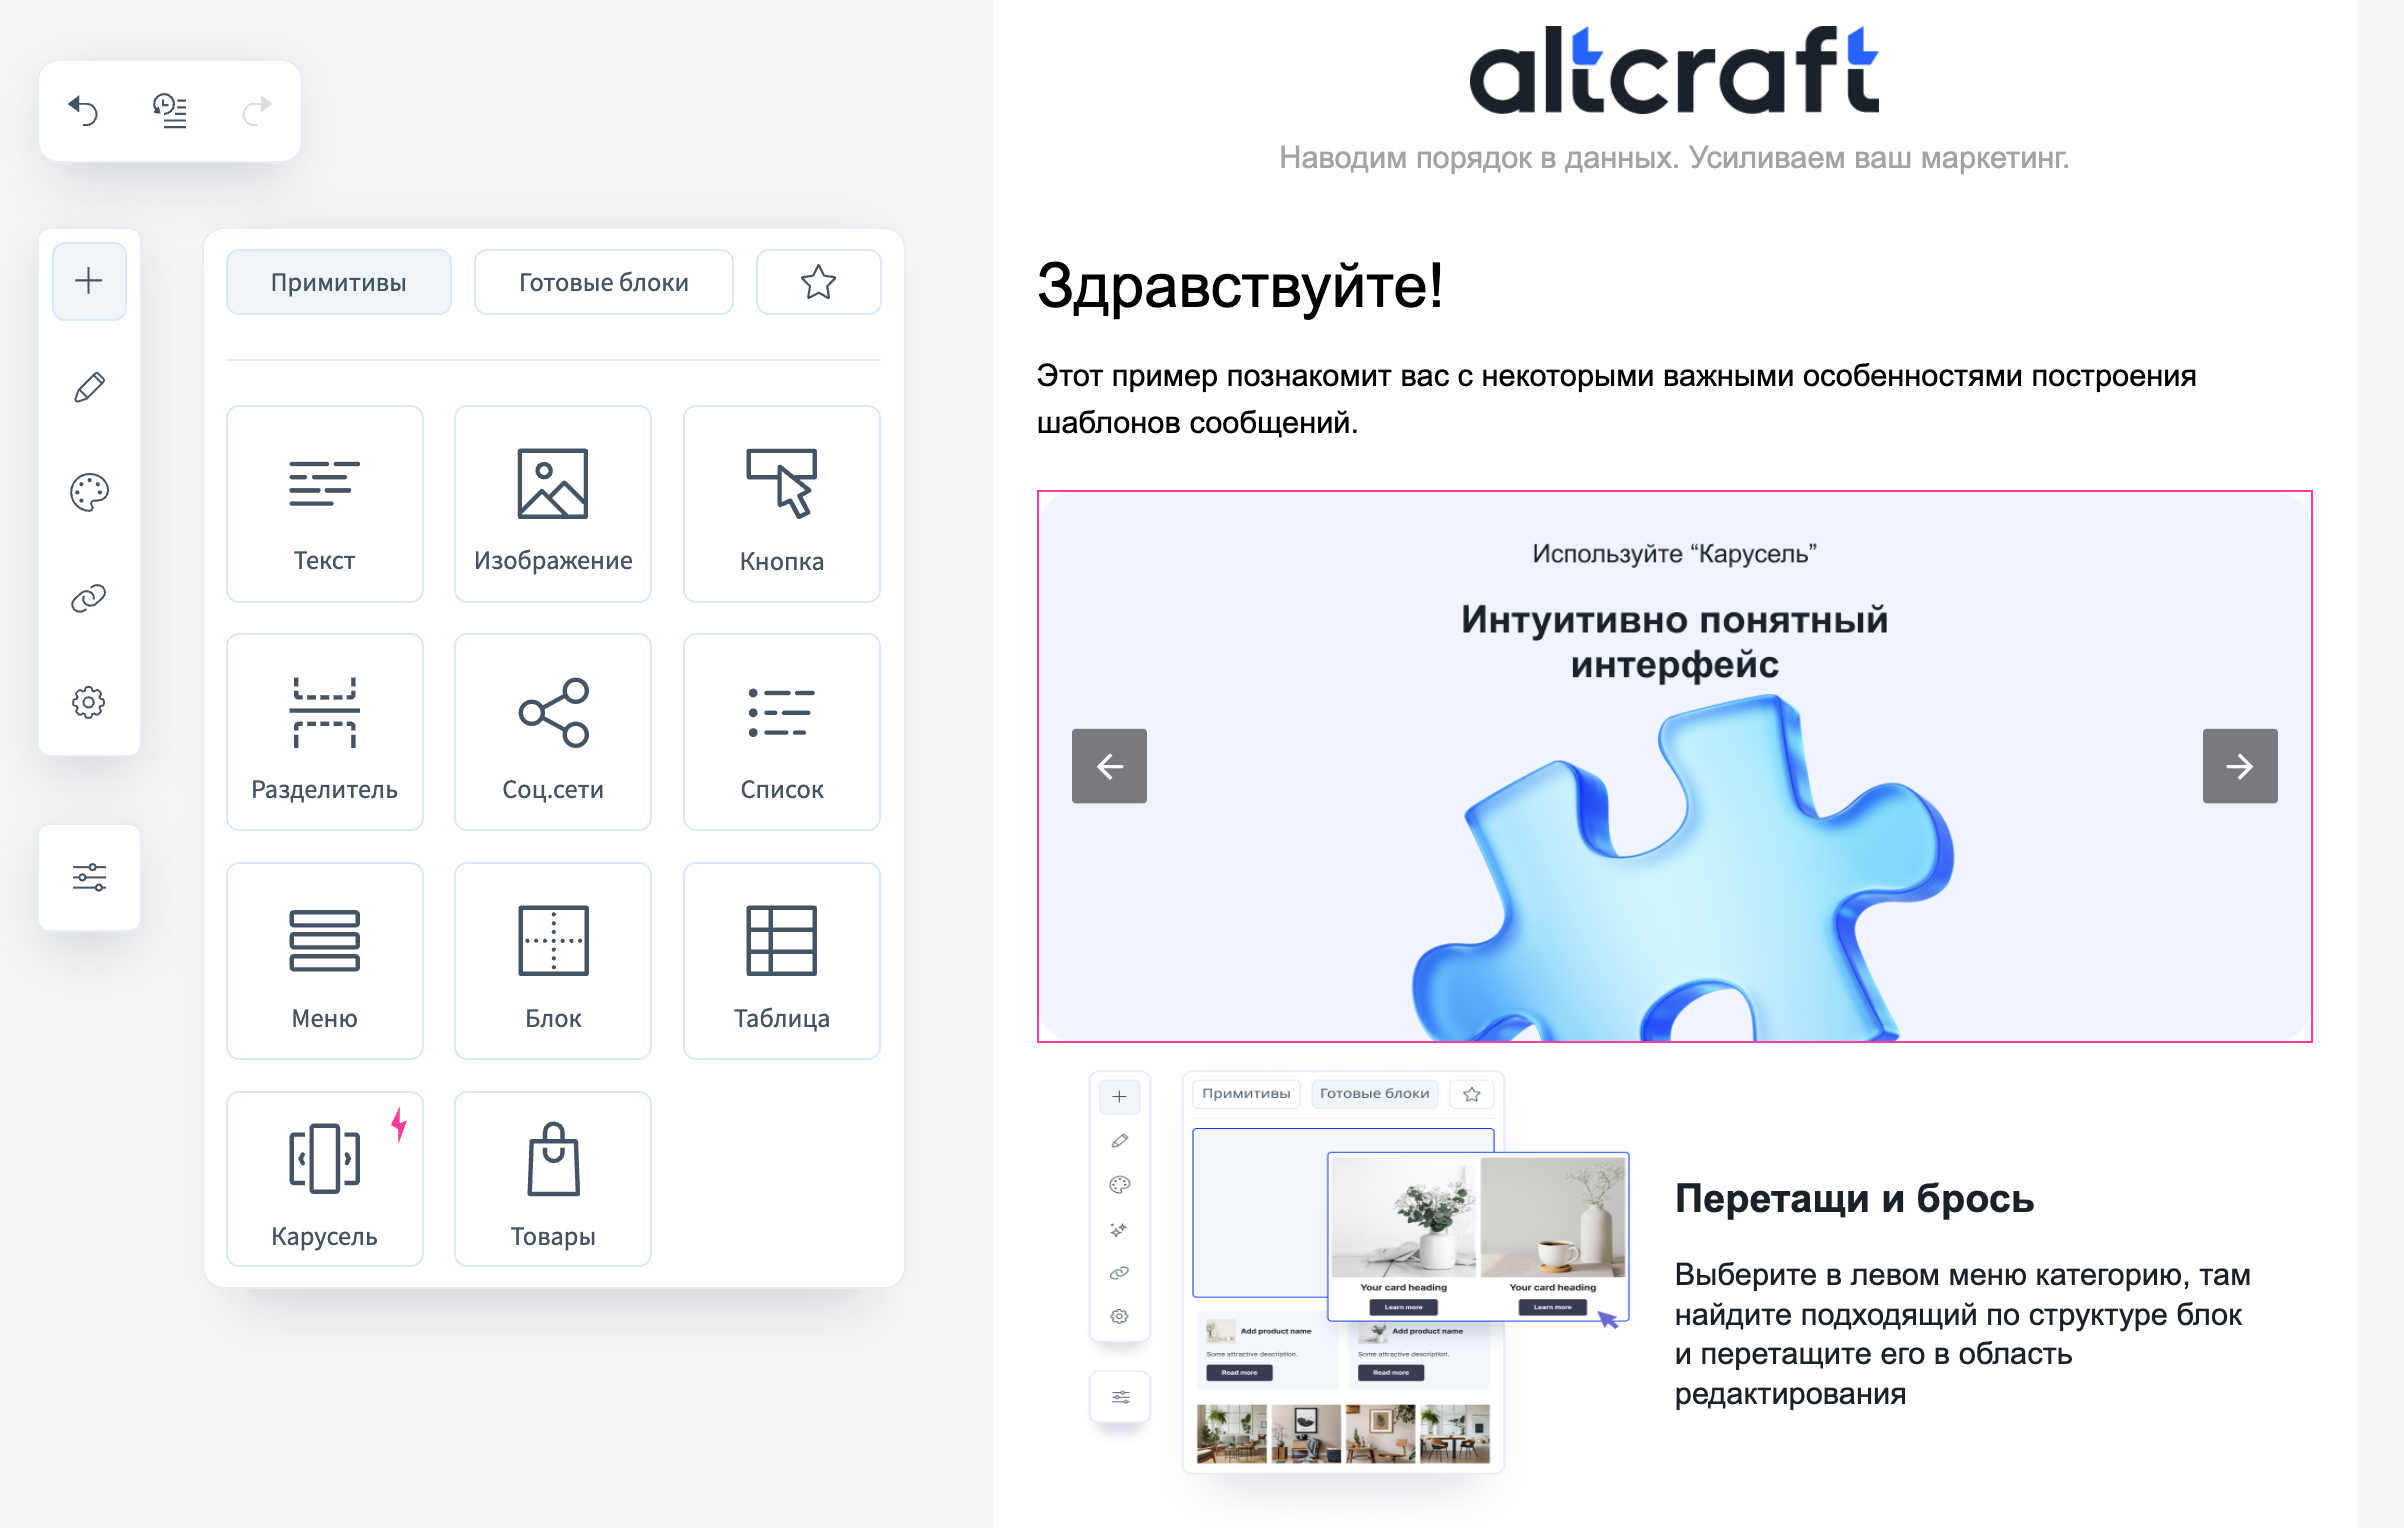Click the Здравствуйте! heading text
2404x1528 pixels.
click(1240, 287)
